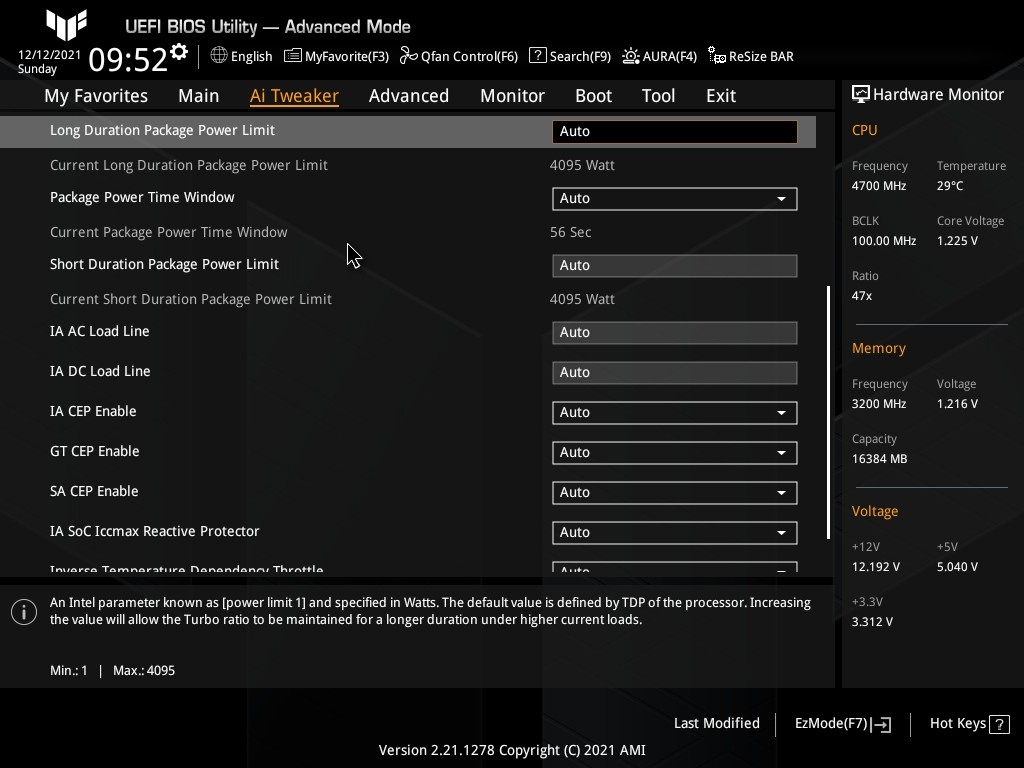Click Short Duration Package Power Limit field
This screenshot has width=1024, height=768.
point(675,266)
